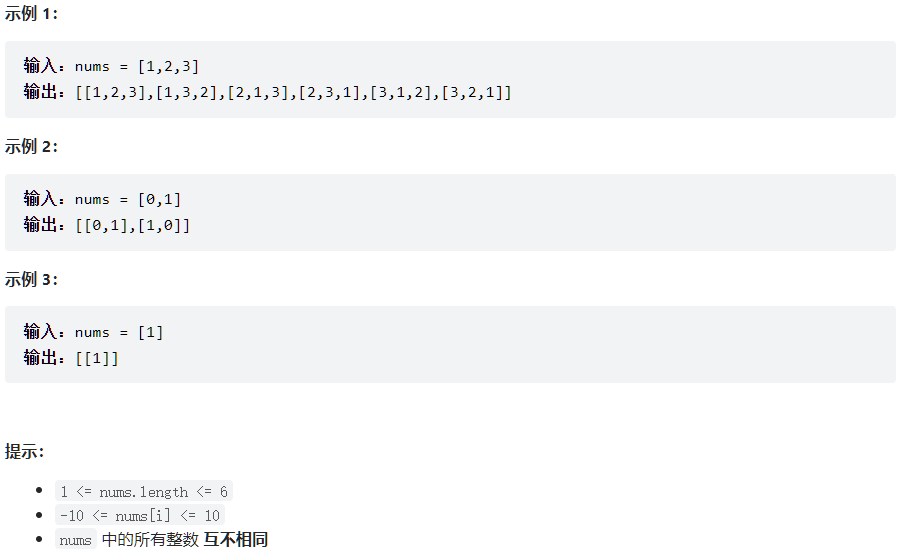Click the 示例 1 heading

[x=31, y=13]
